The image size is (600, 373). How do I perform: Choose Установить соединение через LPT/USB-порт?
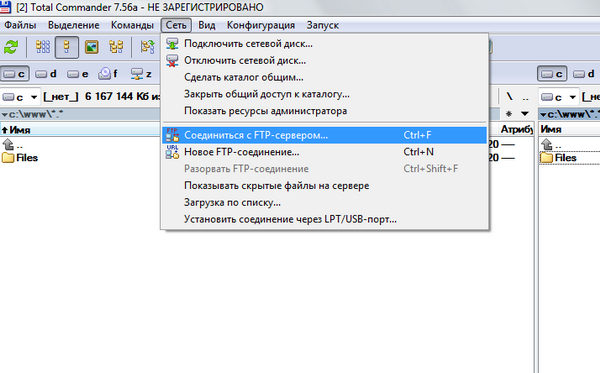coord(324,219)
